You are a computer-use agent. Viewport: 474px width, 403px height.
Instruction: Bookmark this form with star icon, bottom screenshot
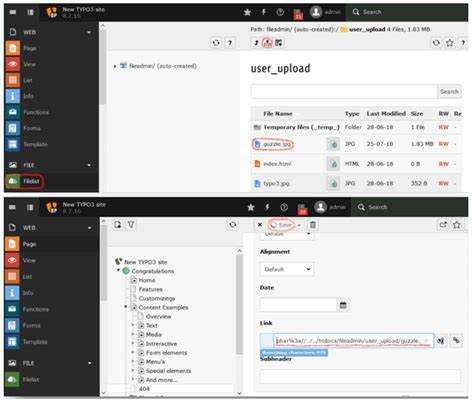tap(457, 225)
